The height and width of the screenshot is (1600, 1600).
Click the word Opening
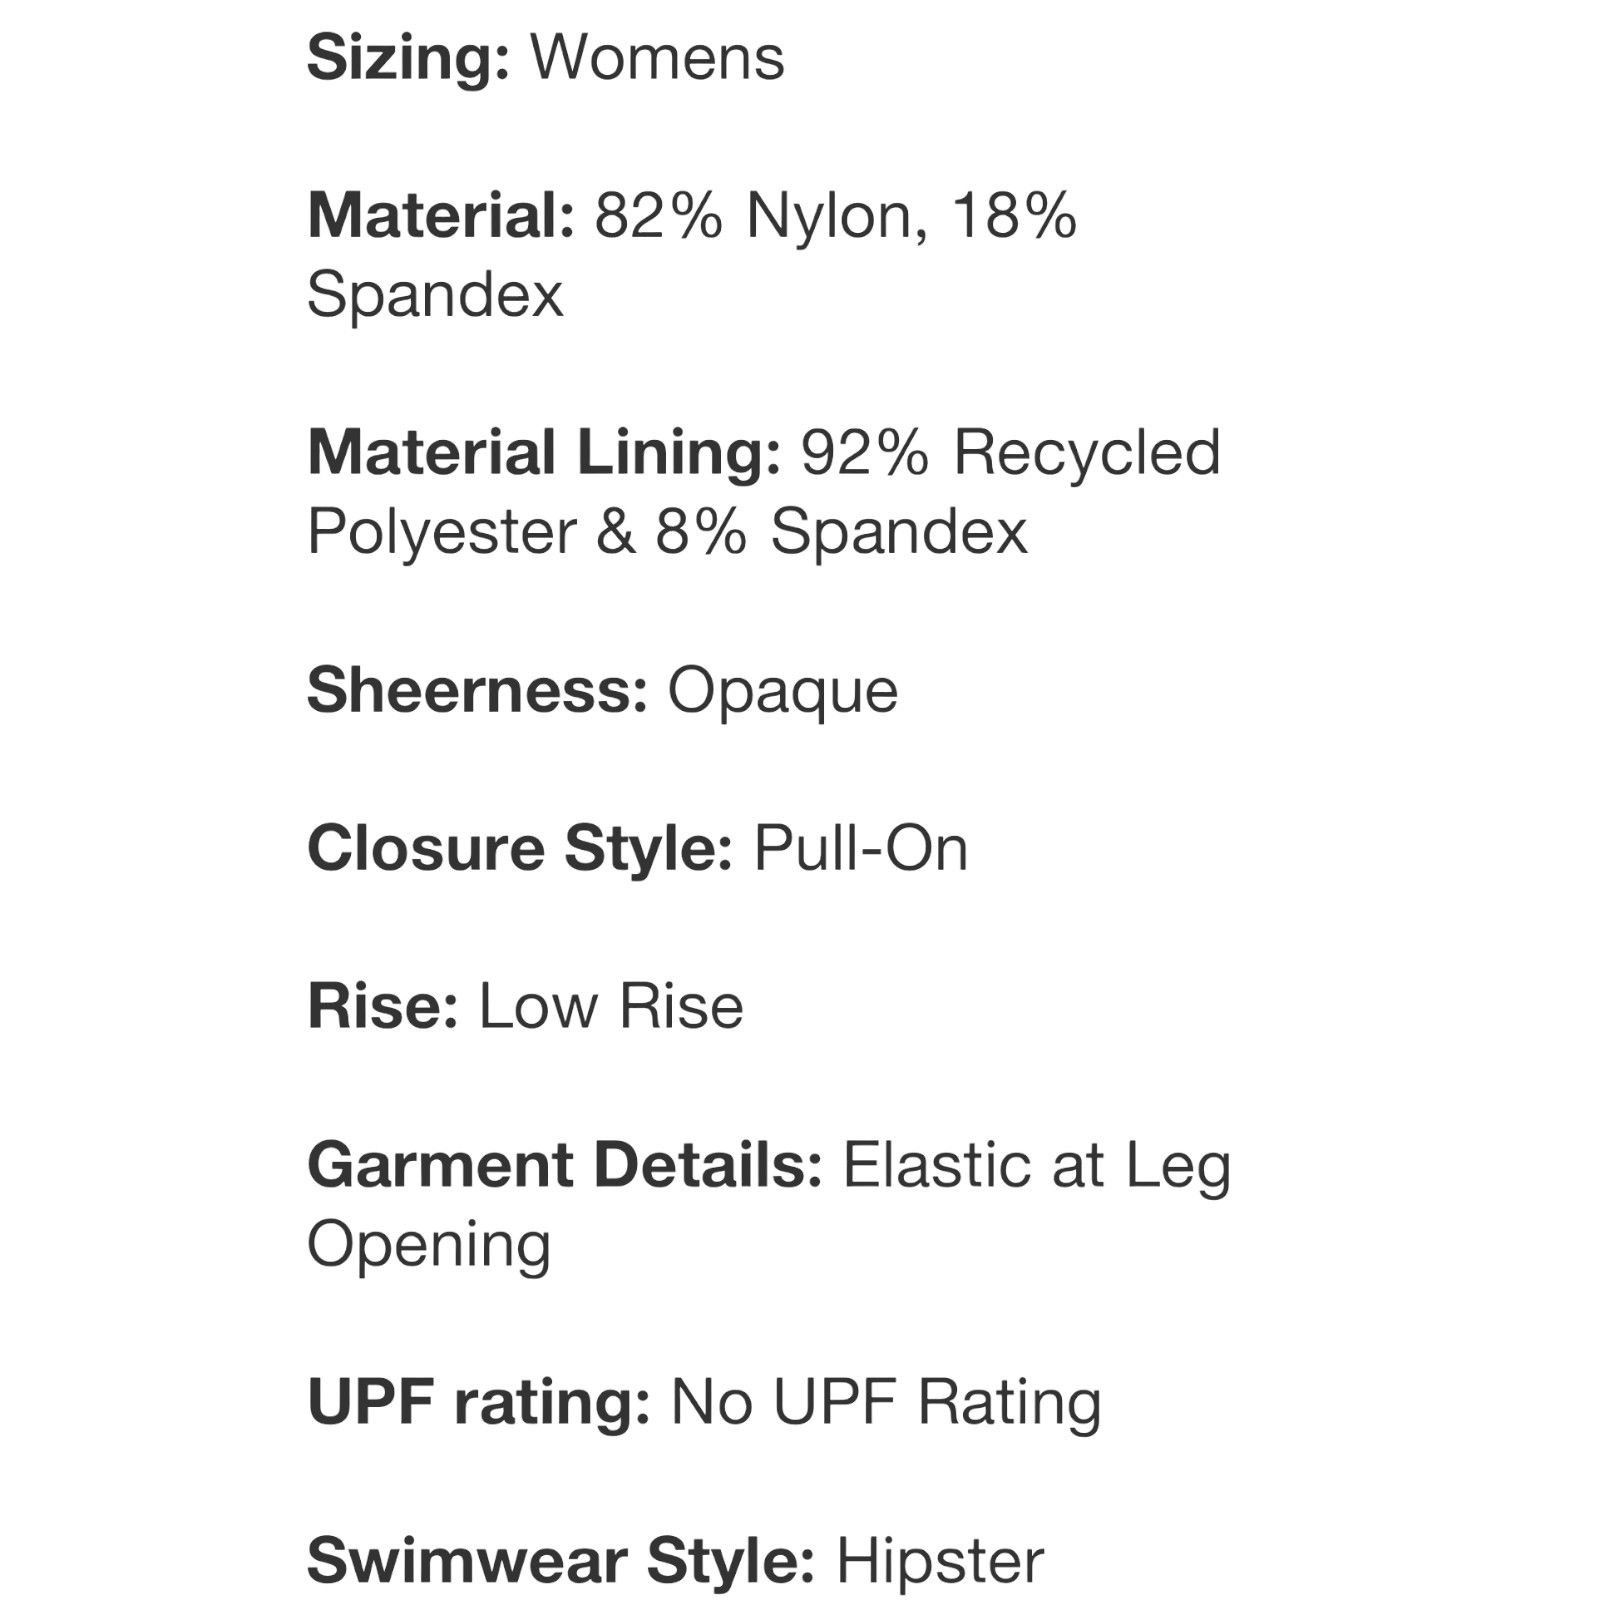pos(429,1246)
